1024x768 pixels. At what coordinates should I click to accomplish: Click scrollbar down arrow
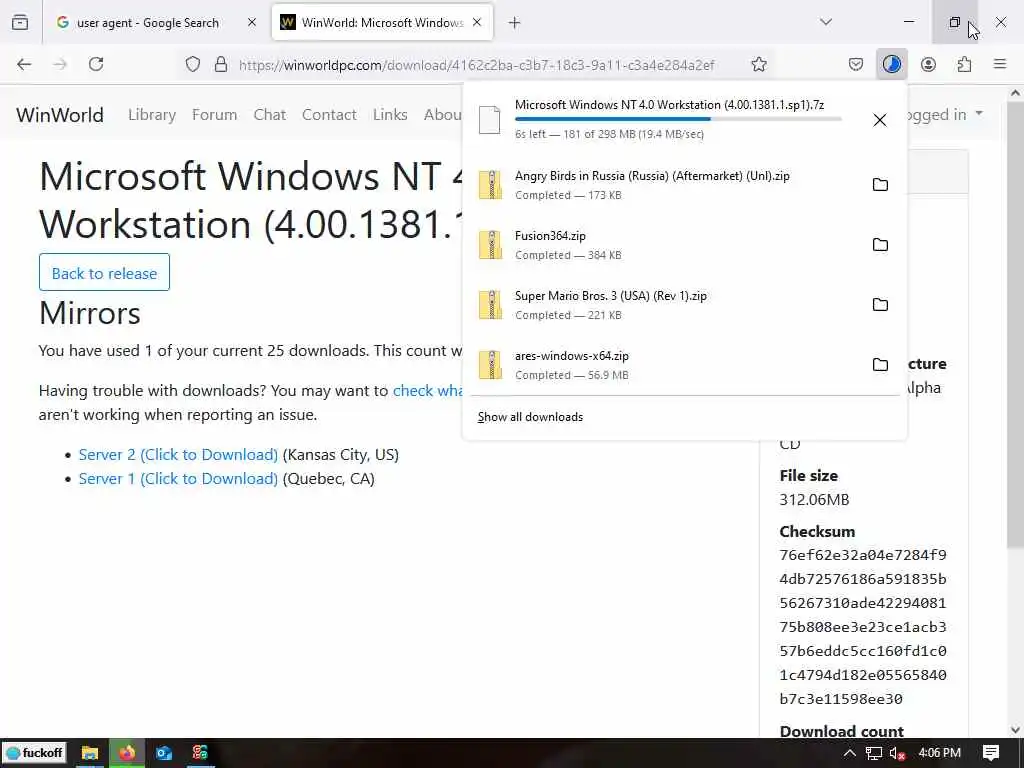1016,729
